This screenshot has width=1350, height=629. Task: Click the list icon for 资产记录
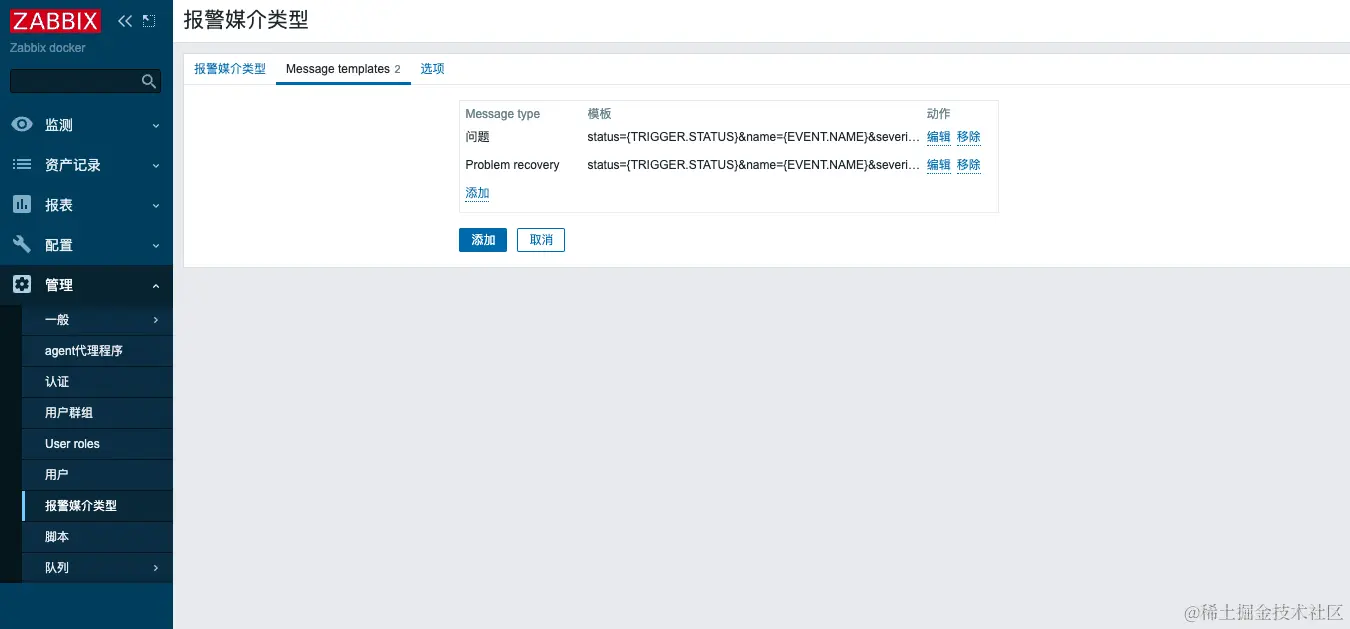tap(22, 165)
